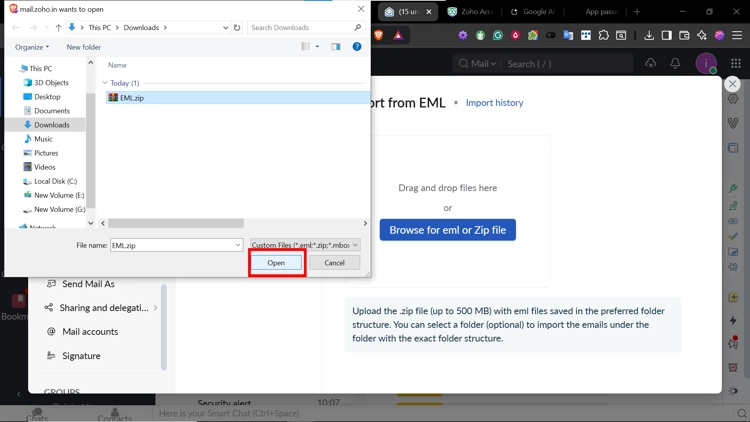Browse for eml or Zip file
The width and height of the screenshot is (750, 422).
point(448,230)
